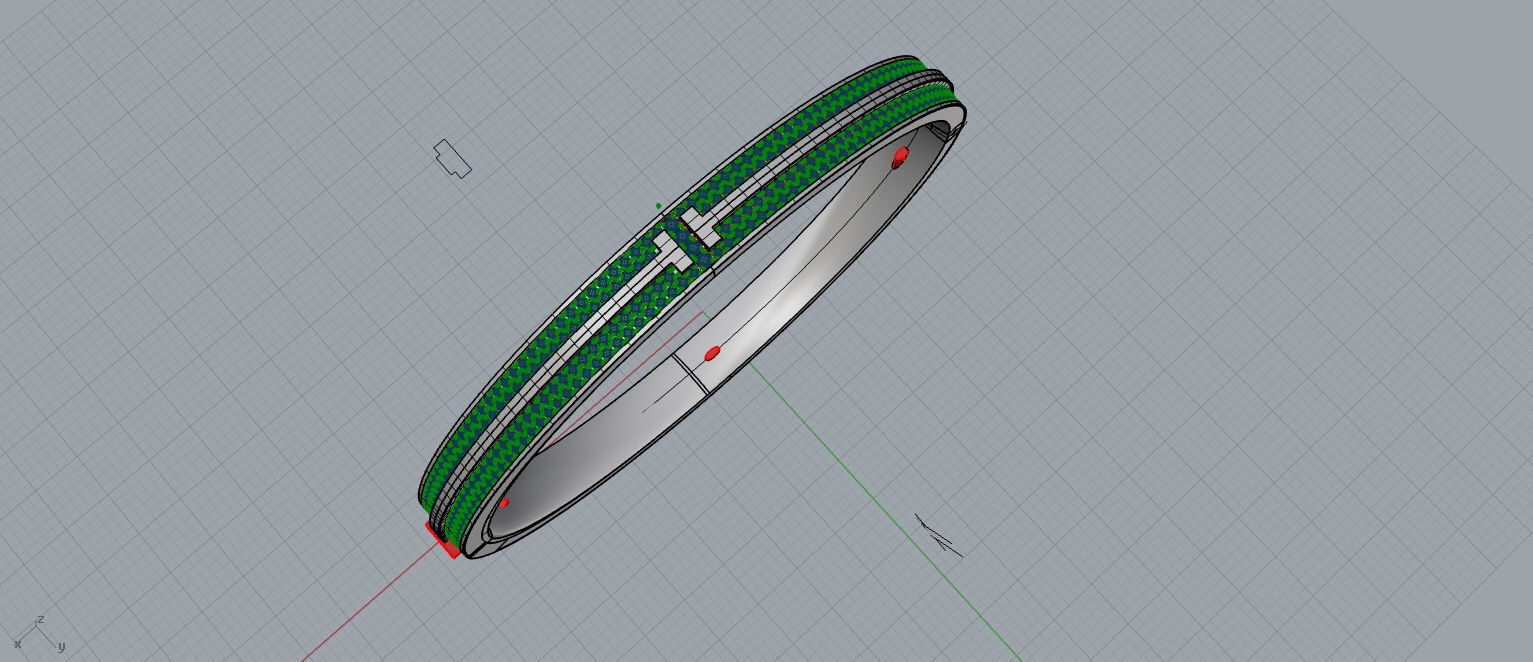Image resolution: width=1533 pixels, height=662 pixels.
Task: Pick the red rectangular block at the bracelet's bottom end
Action: tap(443, 540)
